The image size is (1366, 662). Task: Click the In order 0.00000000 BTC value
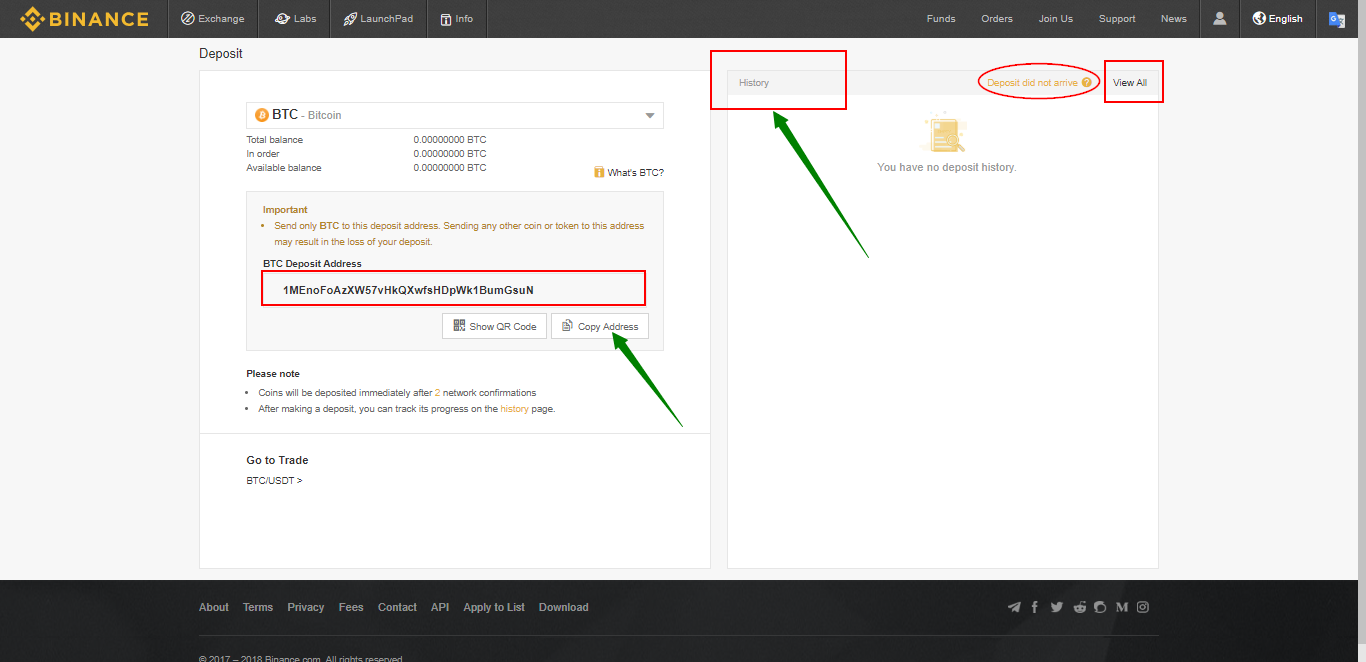click(x=450, y=154)
